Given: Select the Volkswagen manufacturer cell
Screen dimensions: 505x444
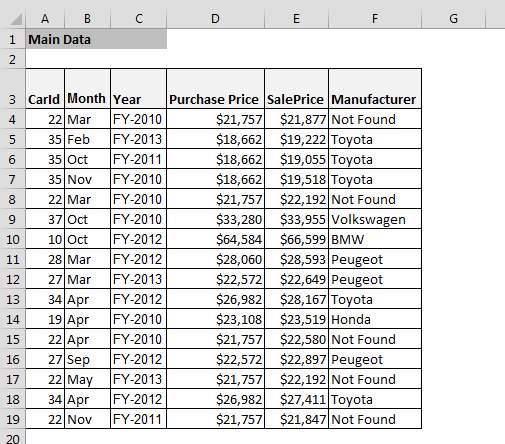Looking at the screenshot, I should tap(375, 219).
